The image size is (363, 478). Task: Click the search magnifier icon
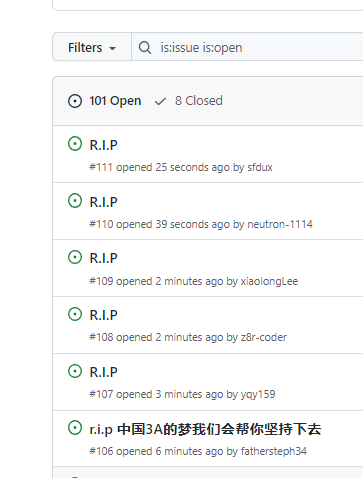(145, 47)
